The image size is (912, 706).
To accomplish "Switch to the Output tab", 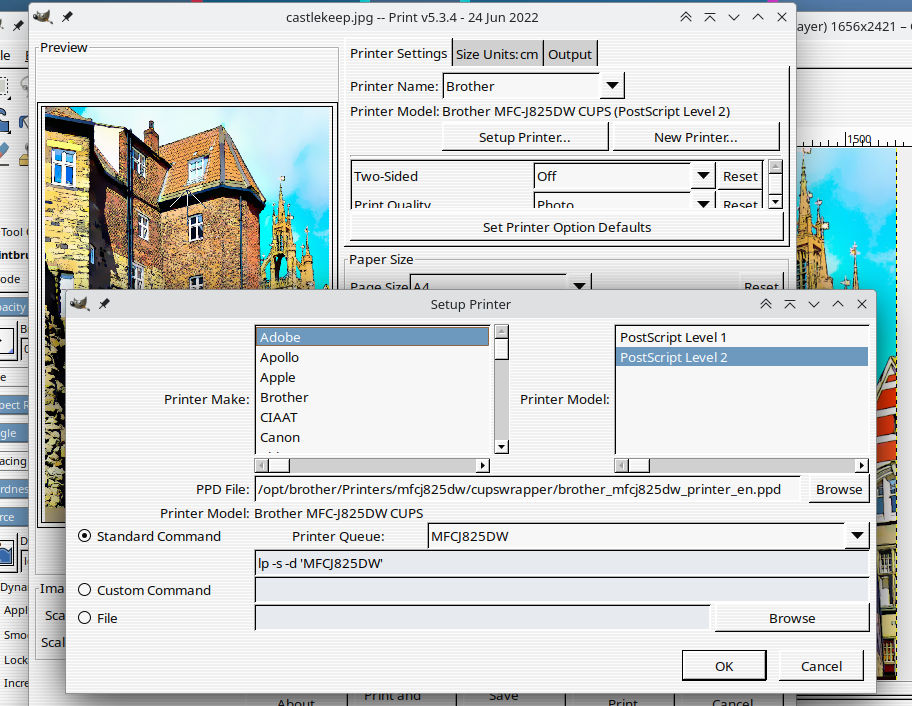I will point(570,54).
